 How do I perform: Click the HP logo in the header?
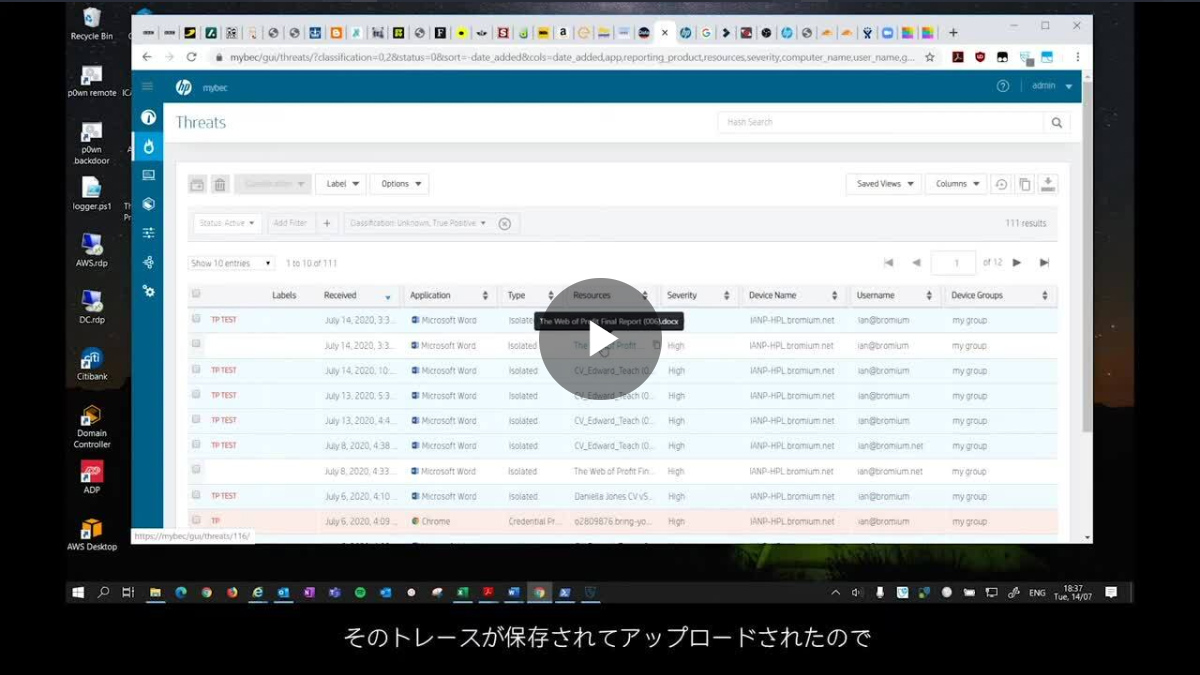click(x=184, y=87)
